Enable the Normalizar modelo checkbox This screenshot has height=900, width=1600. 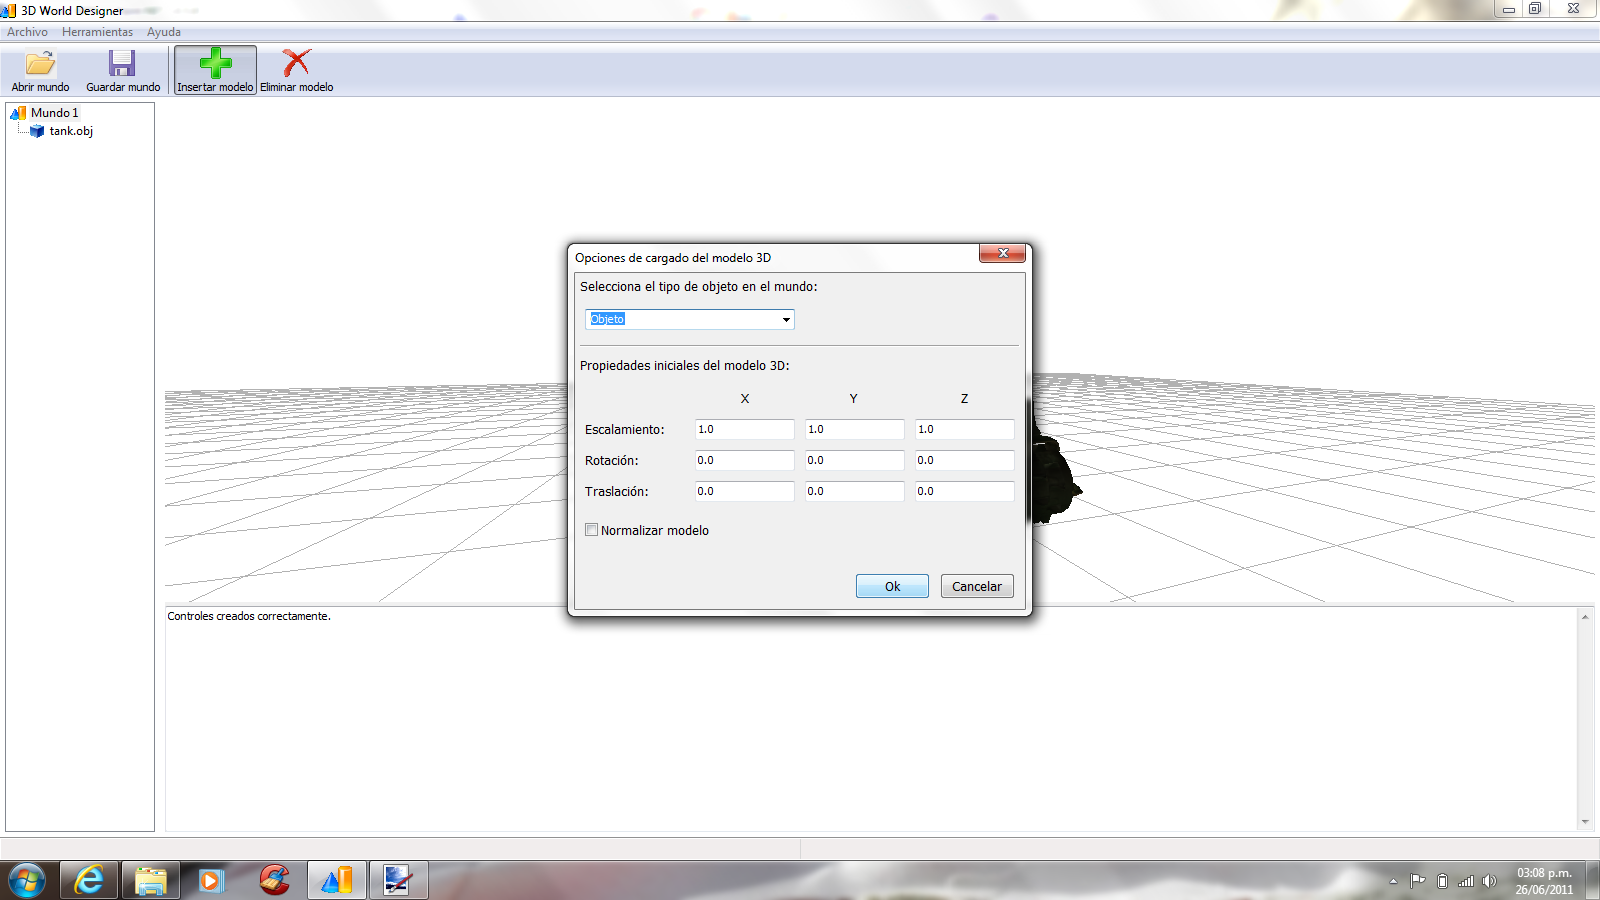591,530
